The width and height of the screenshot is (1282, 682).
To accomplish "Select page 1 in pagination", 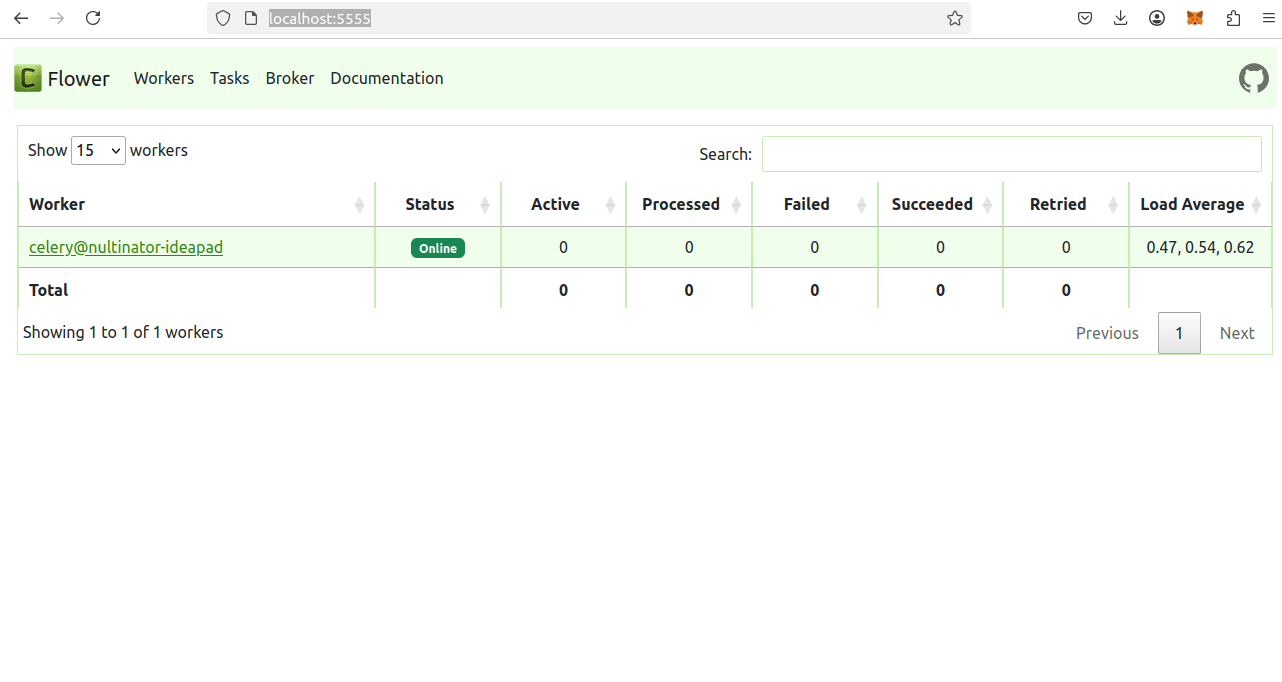I will pyautogui.click(x=1179, y=333).
